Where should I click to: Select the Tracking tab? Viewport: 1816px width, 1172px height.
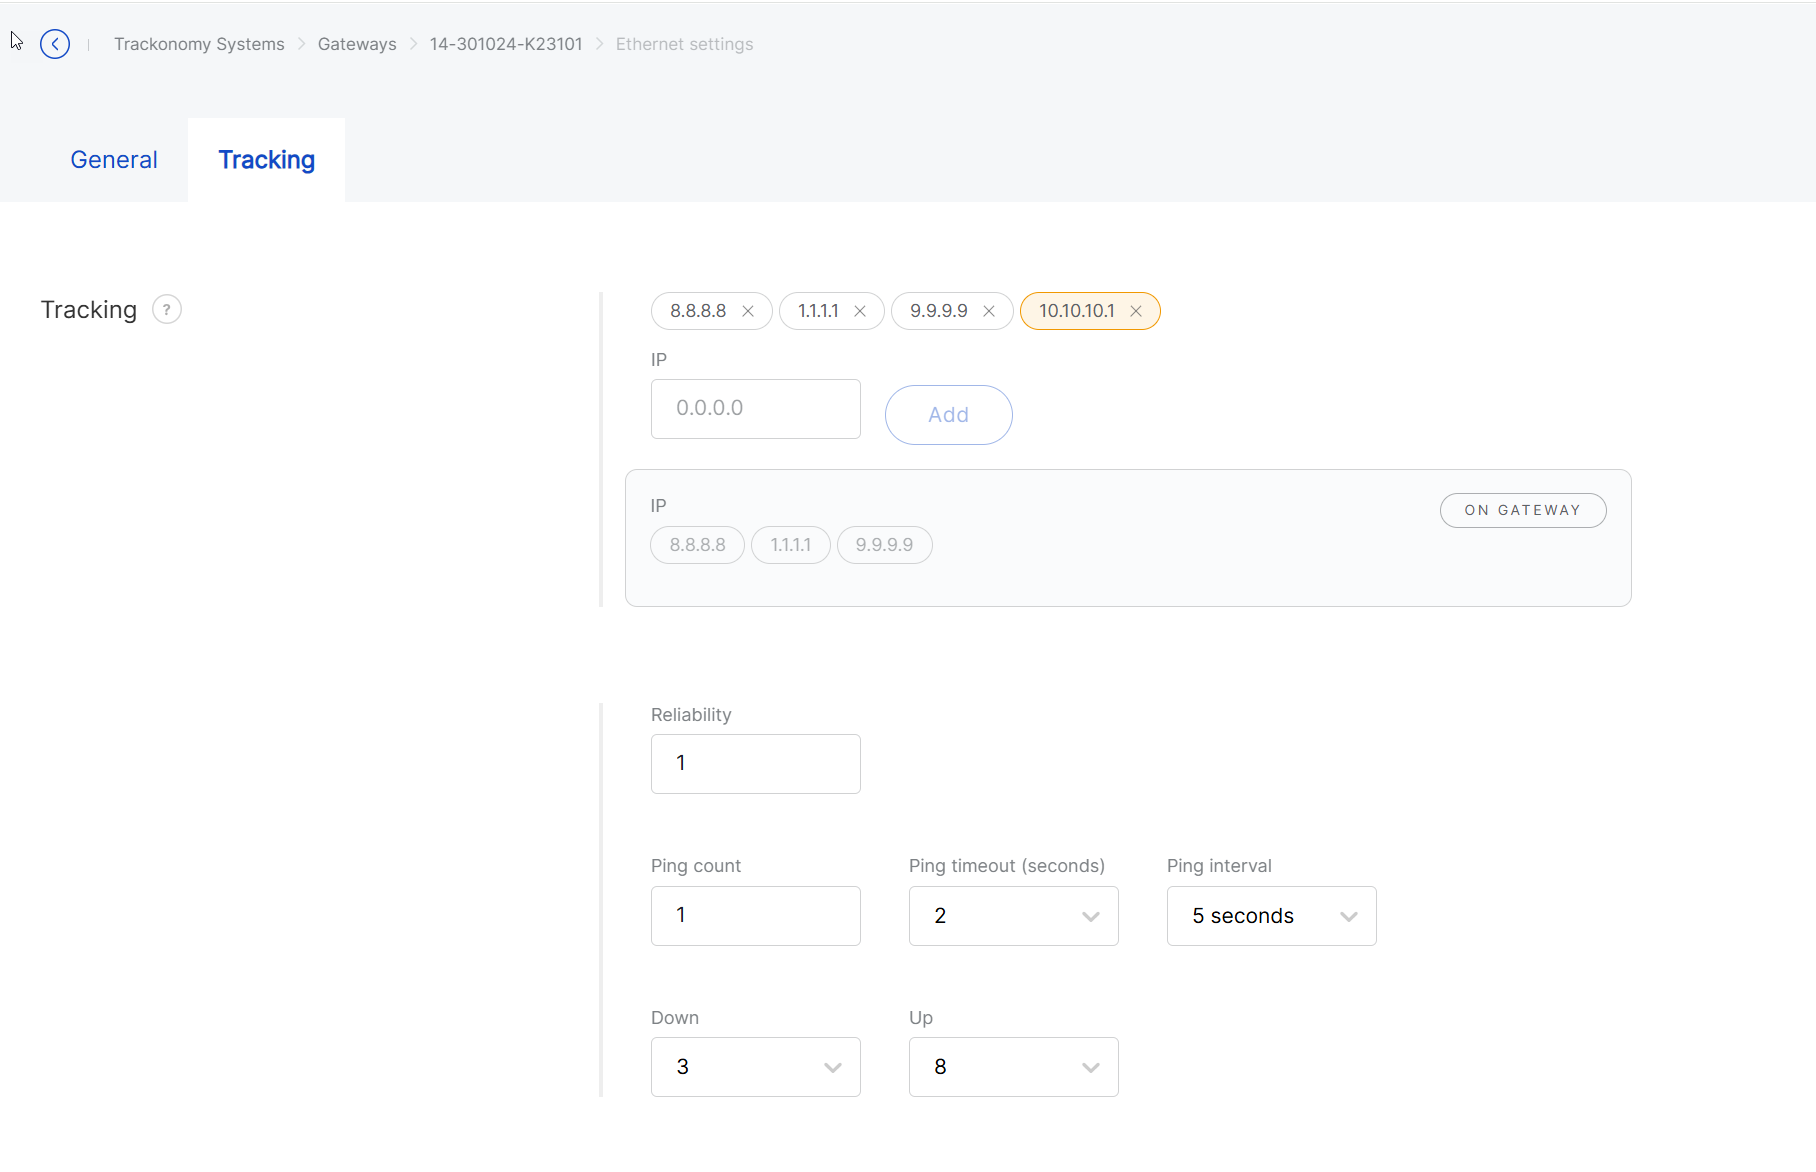click(x=266, y=160)
